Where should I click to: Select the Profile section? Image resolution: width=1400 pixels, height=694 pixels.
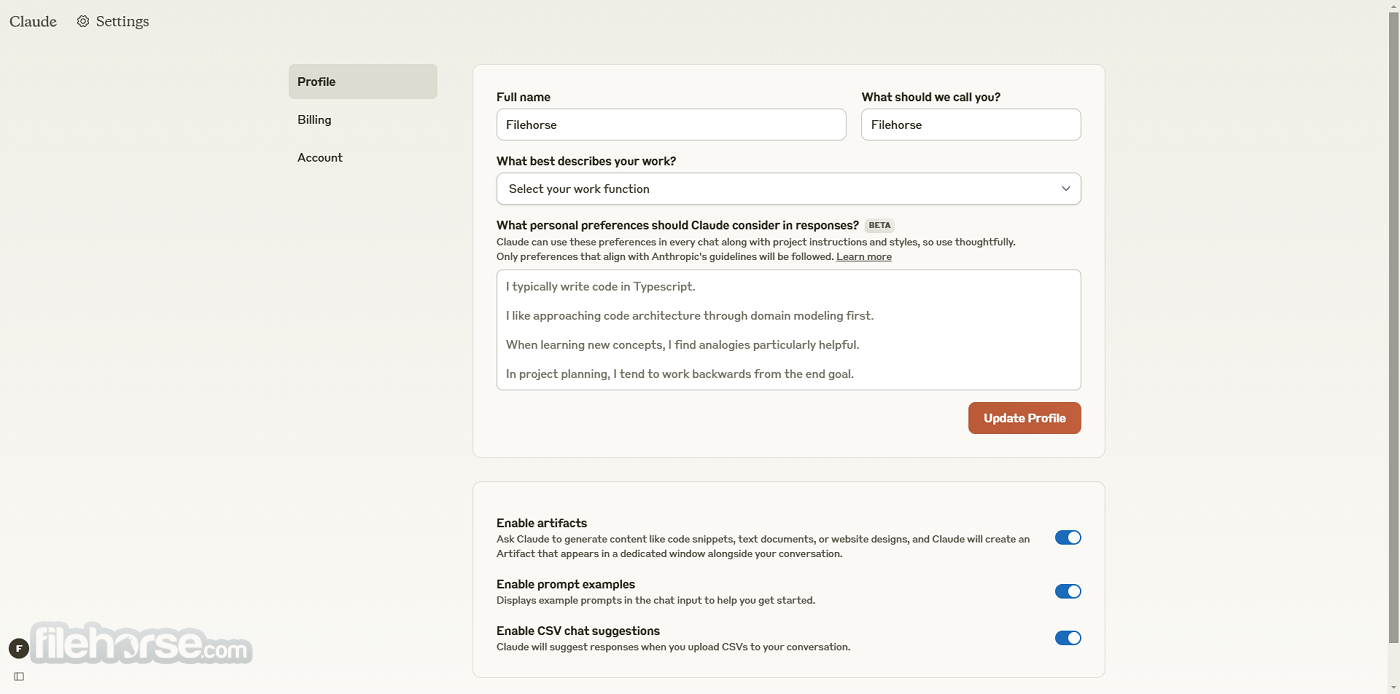pos(363,82)
